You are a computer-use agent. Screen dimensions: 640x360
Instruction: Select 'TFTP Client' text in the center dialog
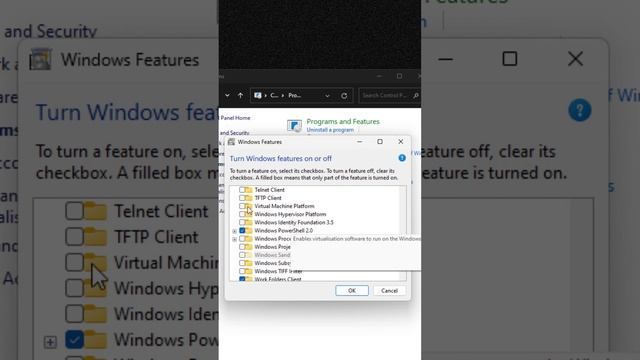coord(268,198)
